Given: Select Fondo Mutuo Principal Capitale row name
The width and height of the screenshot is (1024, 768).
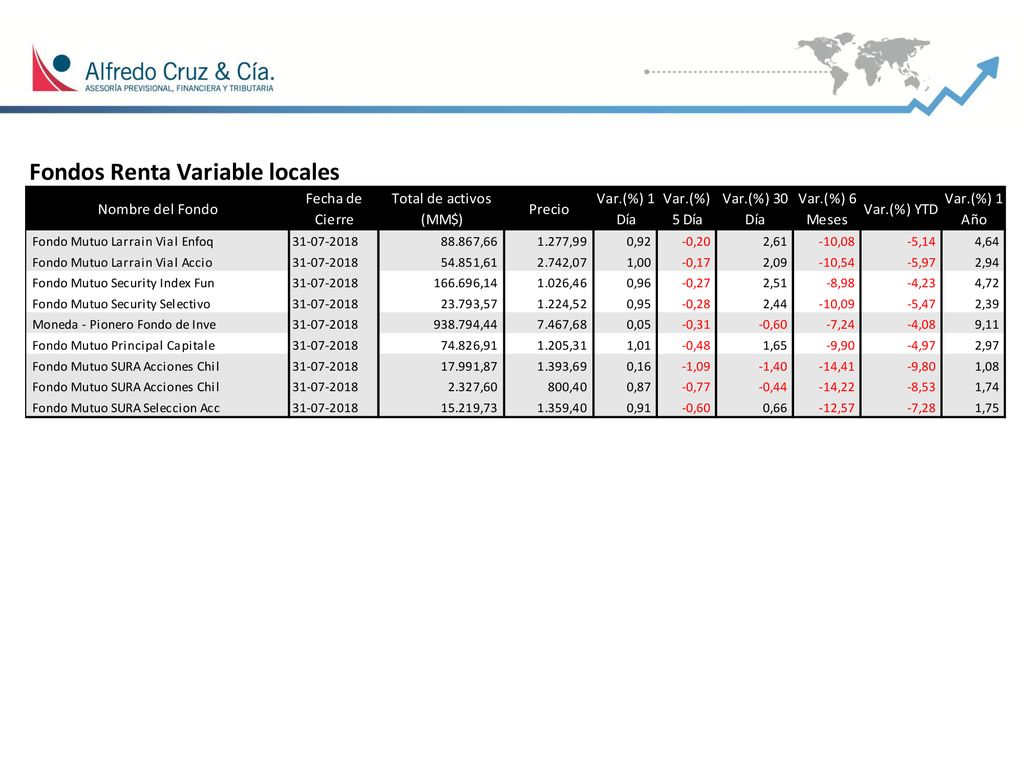Looking at the screenshot, I should tap(123, 345).
